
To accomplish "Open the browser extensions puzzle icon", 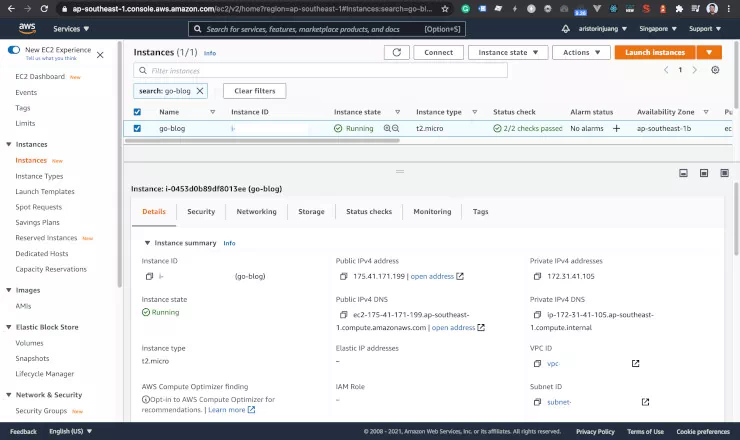I will pyautogui.click(x=679, y=8).
